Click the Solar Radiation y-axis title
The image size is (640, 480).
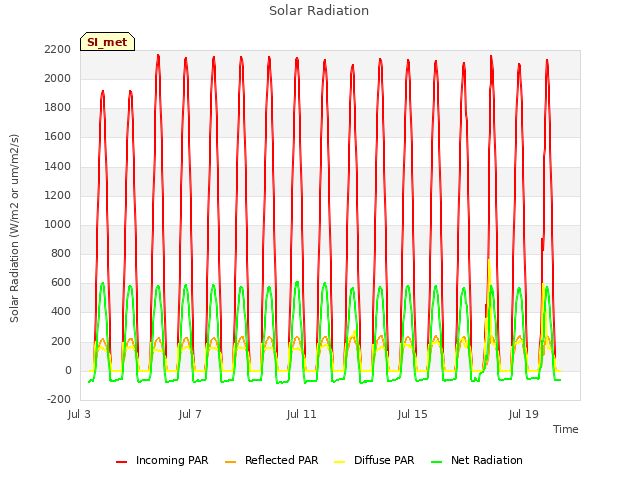[14, 228]
